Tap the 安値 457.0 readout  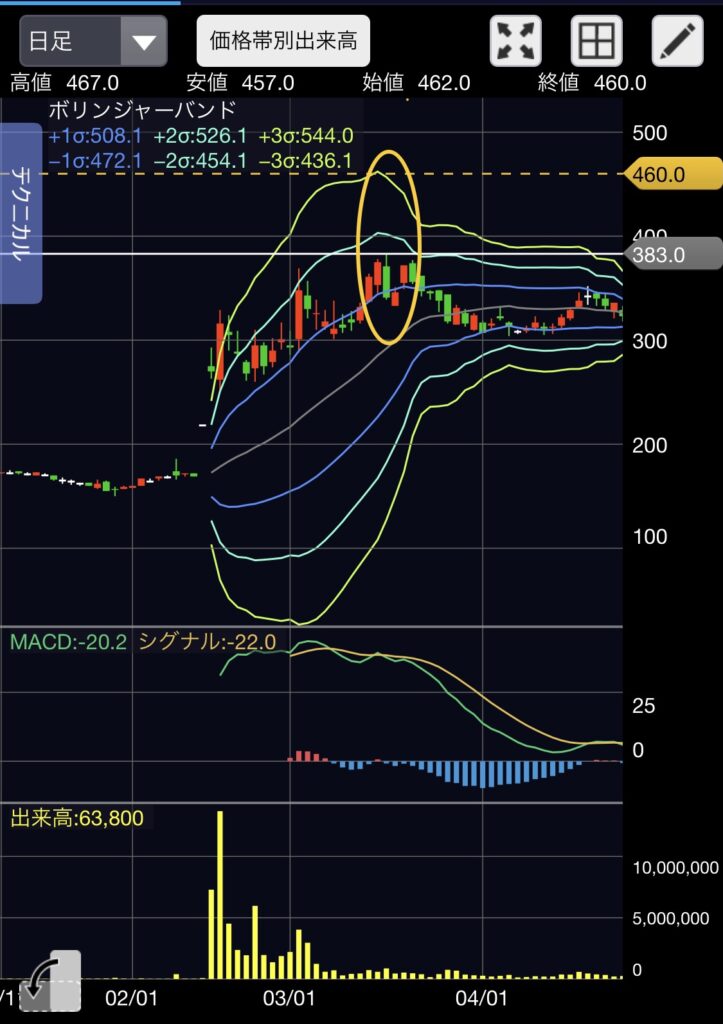[240, 83]
